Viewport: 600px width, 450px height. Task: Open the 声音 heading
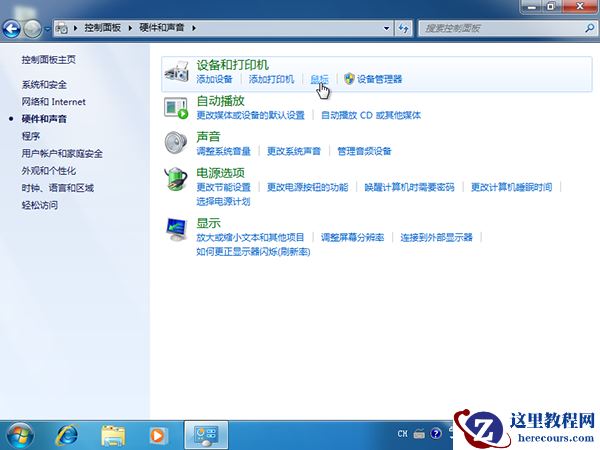(x=209, y=137)
